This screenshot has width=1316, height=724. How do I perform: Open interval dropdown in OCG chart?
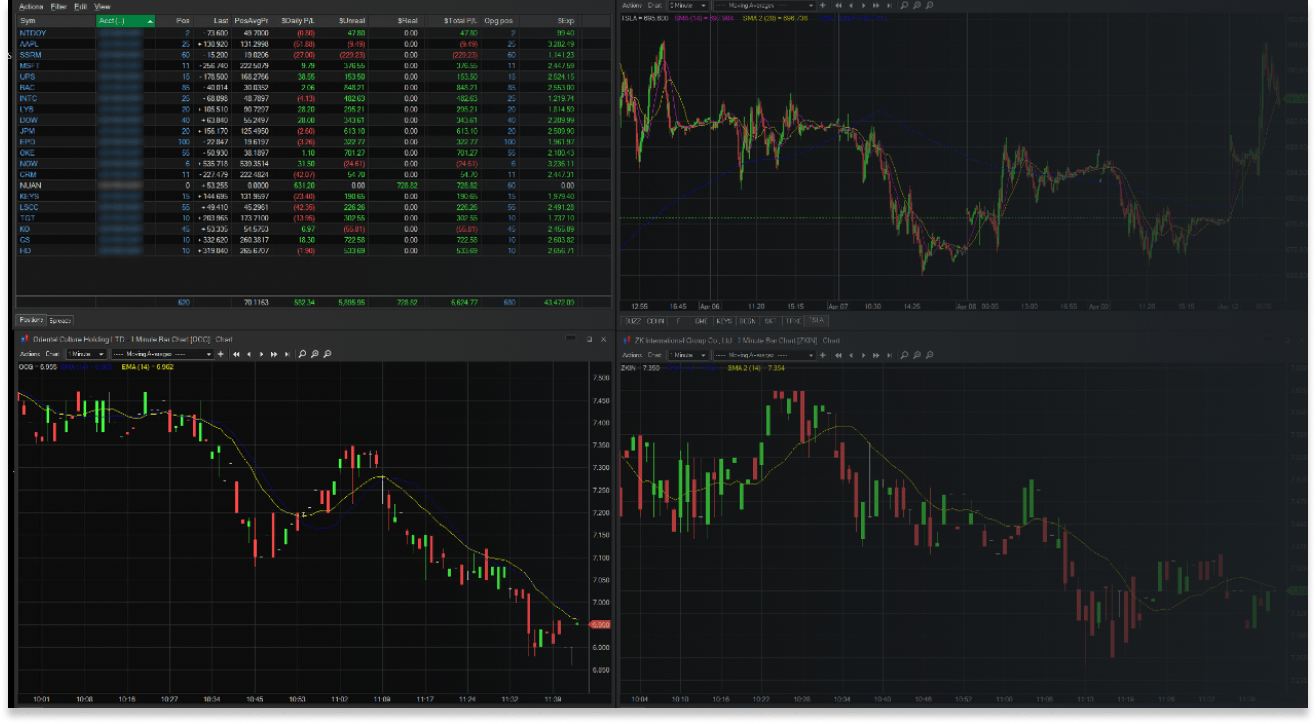(86, 354)
